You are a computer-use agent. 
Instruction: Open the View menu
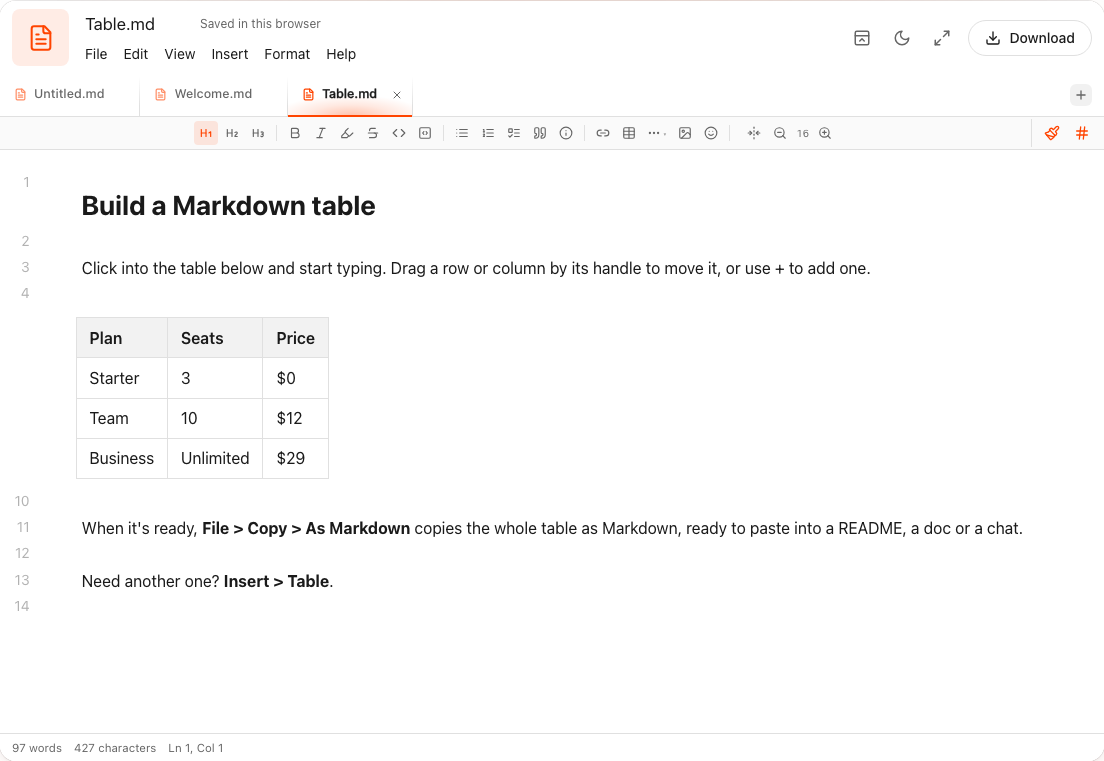pos(180,54)
